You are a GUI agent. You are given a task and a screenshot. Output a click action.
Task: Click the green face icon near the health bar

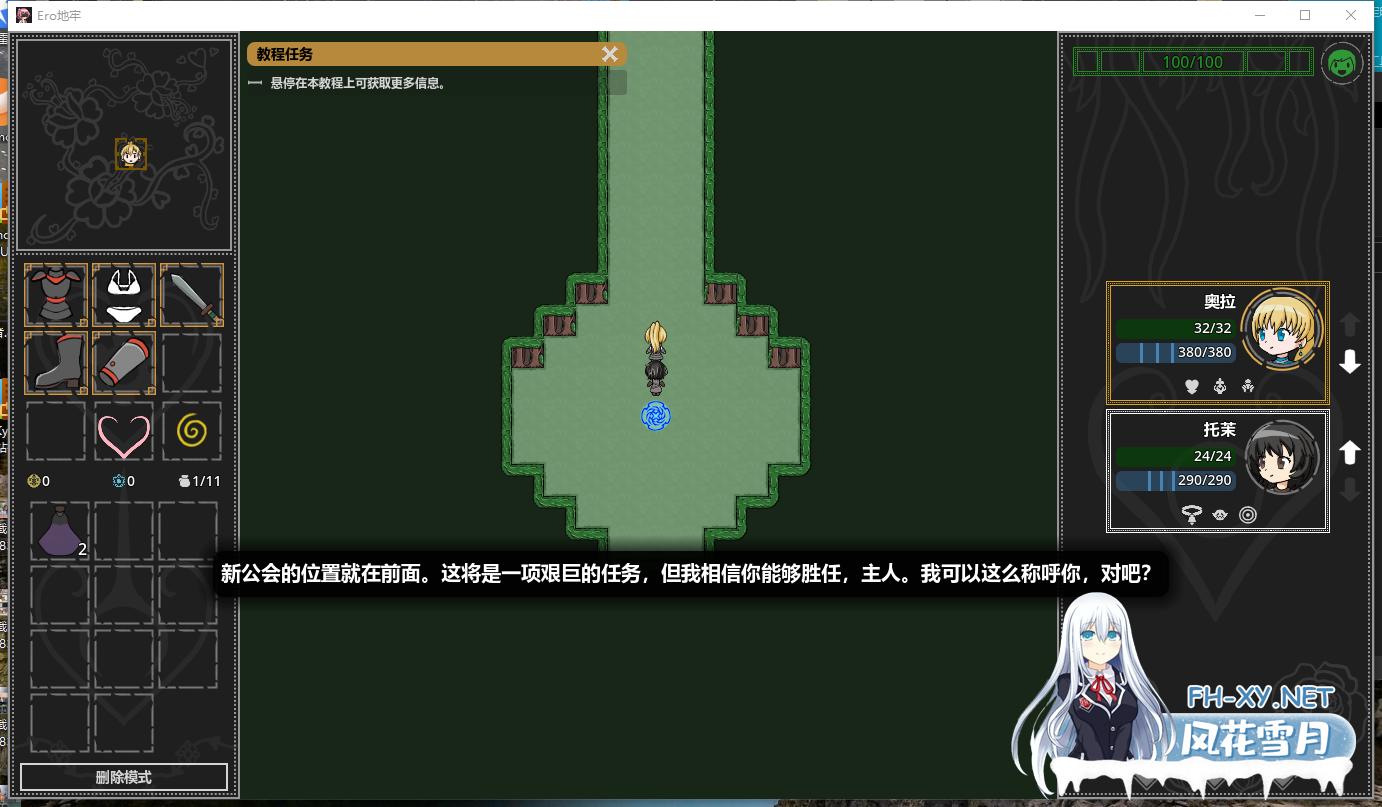pos(1342,62)
